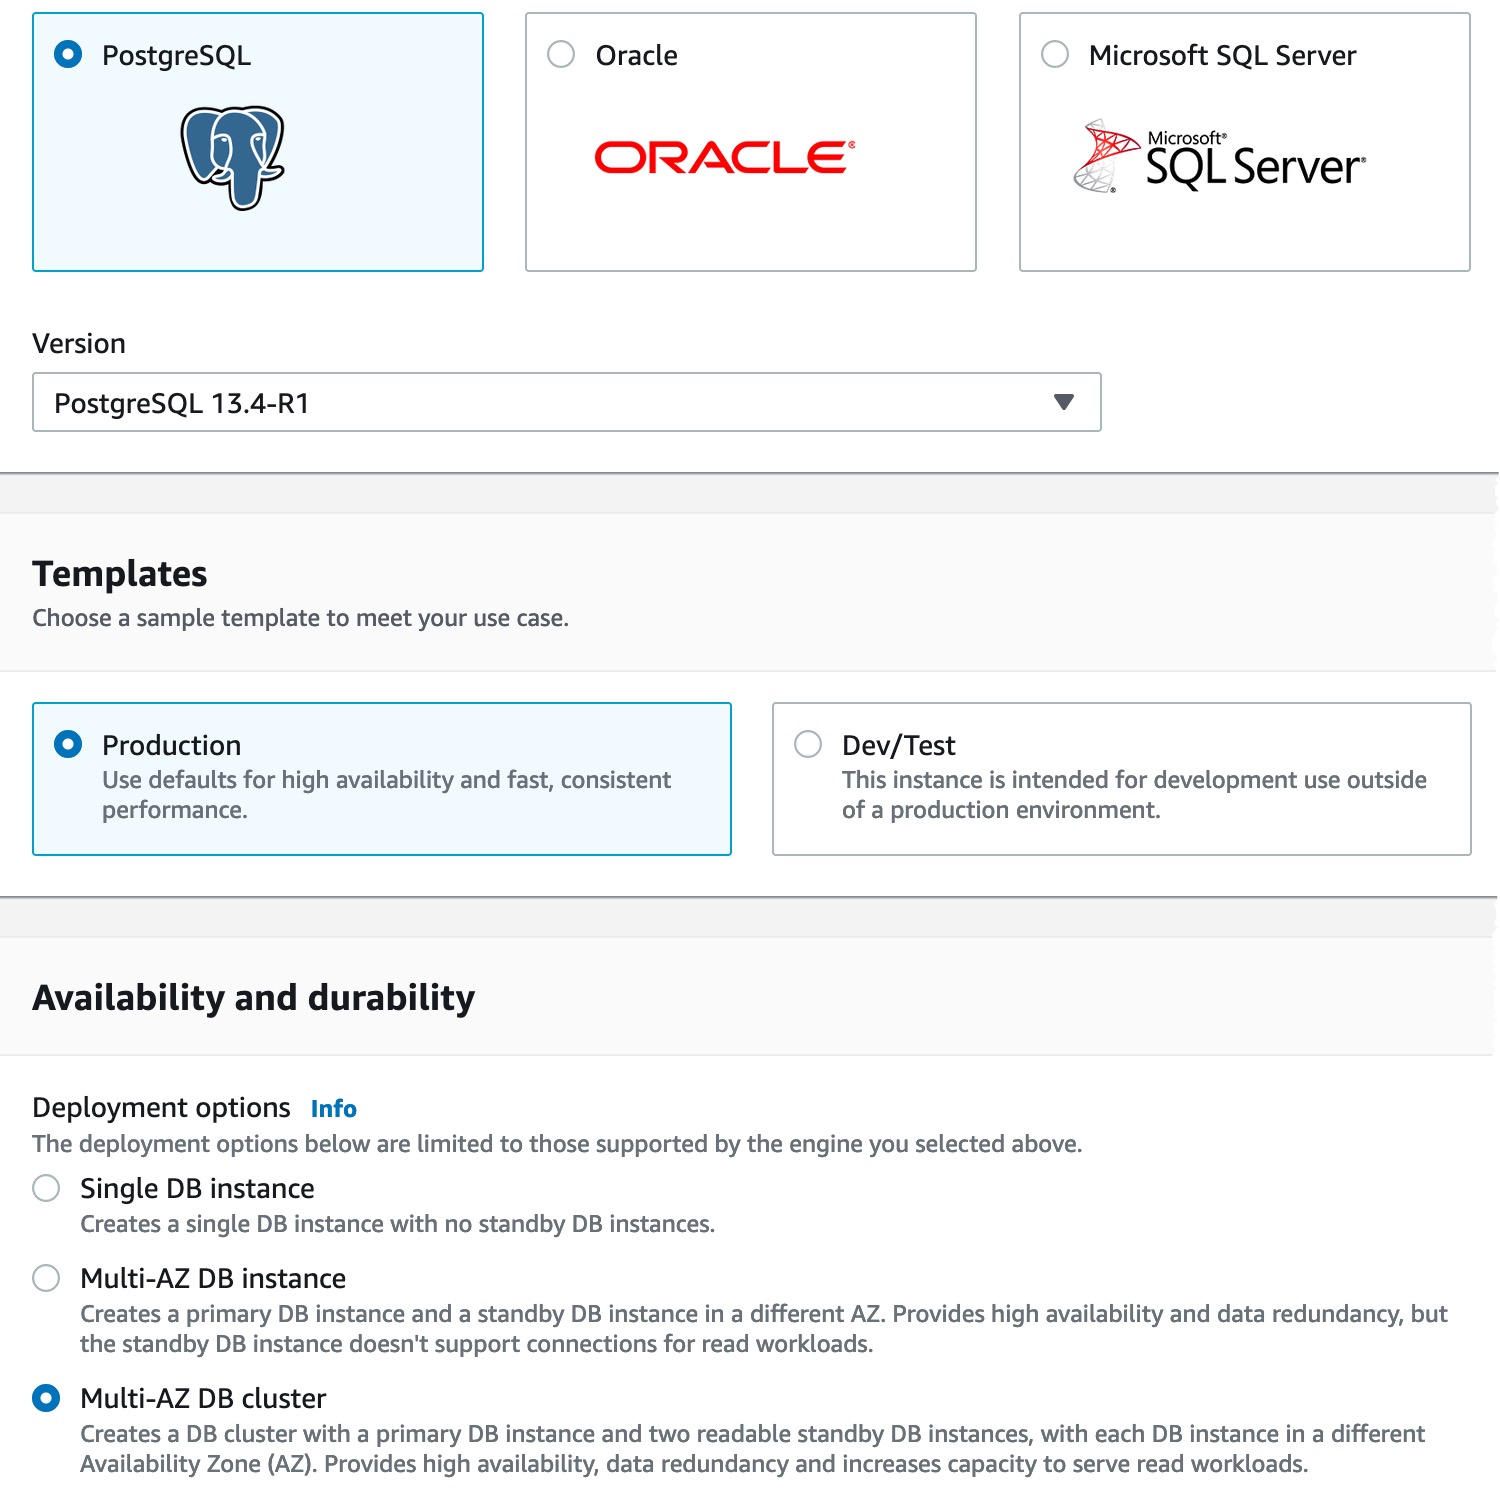Click the Microsoft SQL Server engine label

1222,55
